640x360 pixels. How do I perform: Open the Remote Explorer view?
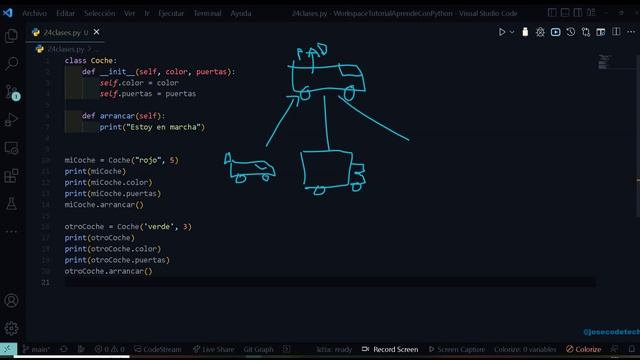[x=11, y=148]
